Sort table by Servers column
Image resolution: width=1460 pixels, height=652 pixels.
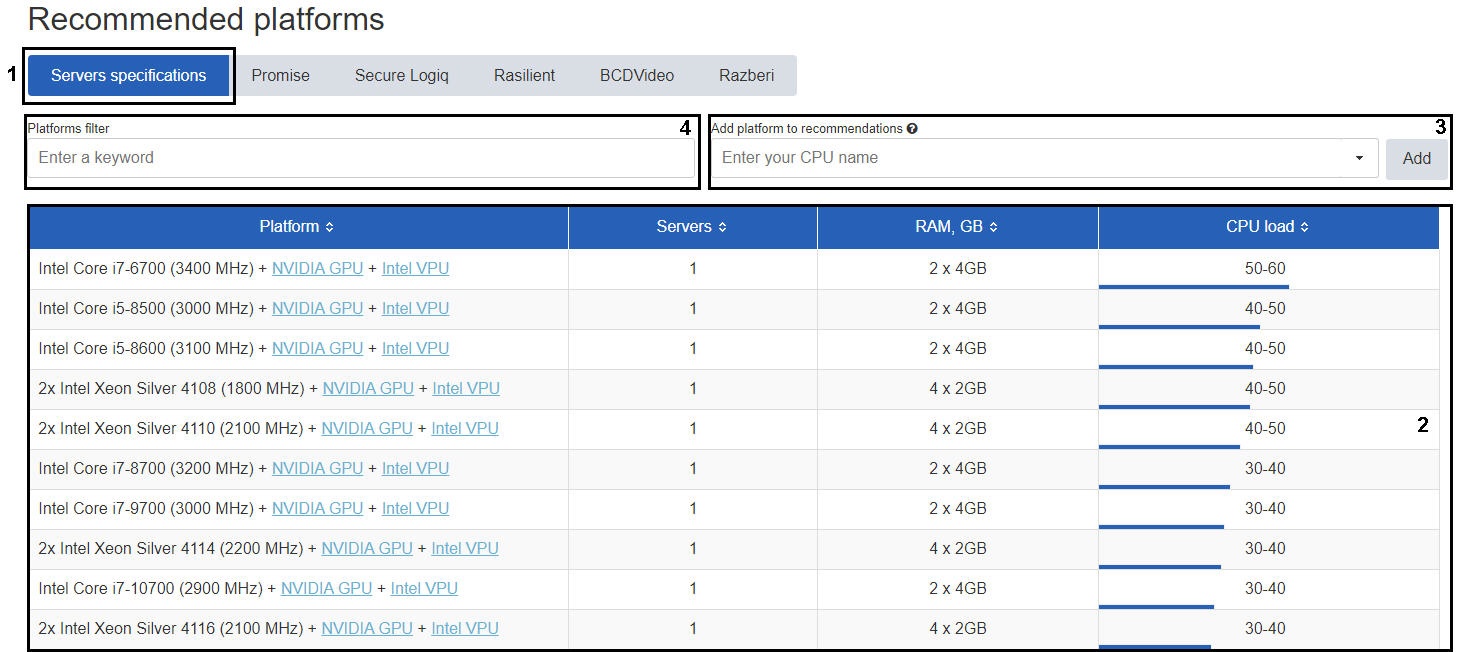click(691, 227)
